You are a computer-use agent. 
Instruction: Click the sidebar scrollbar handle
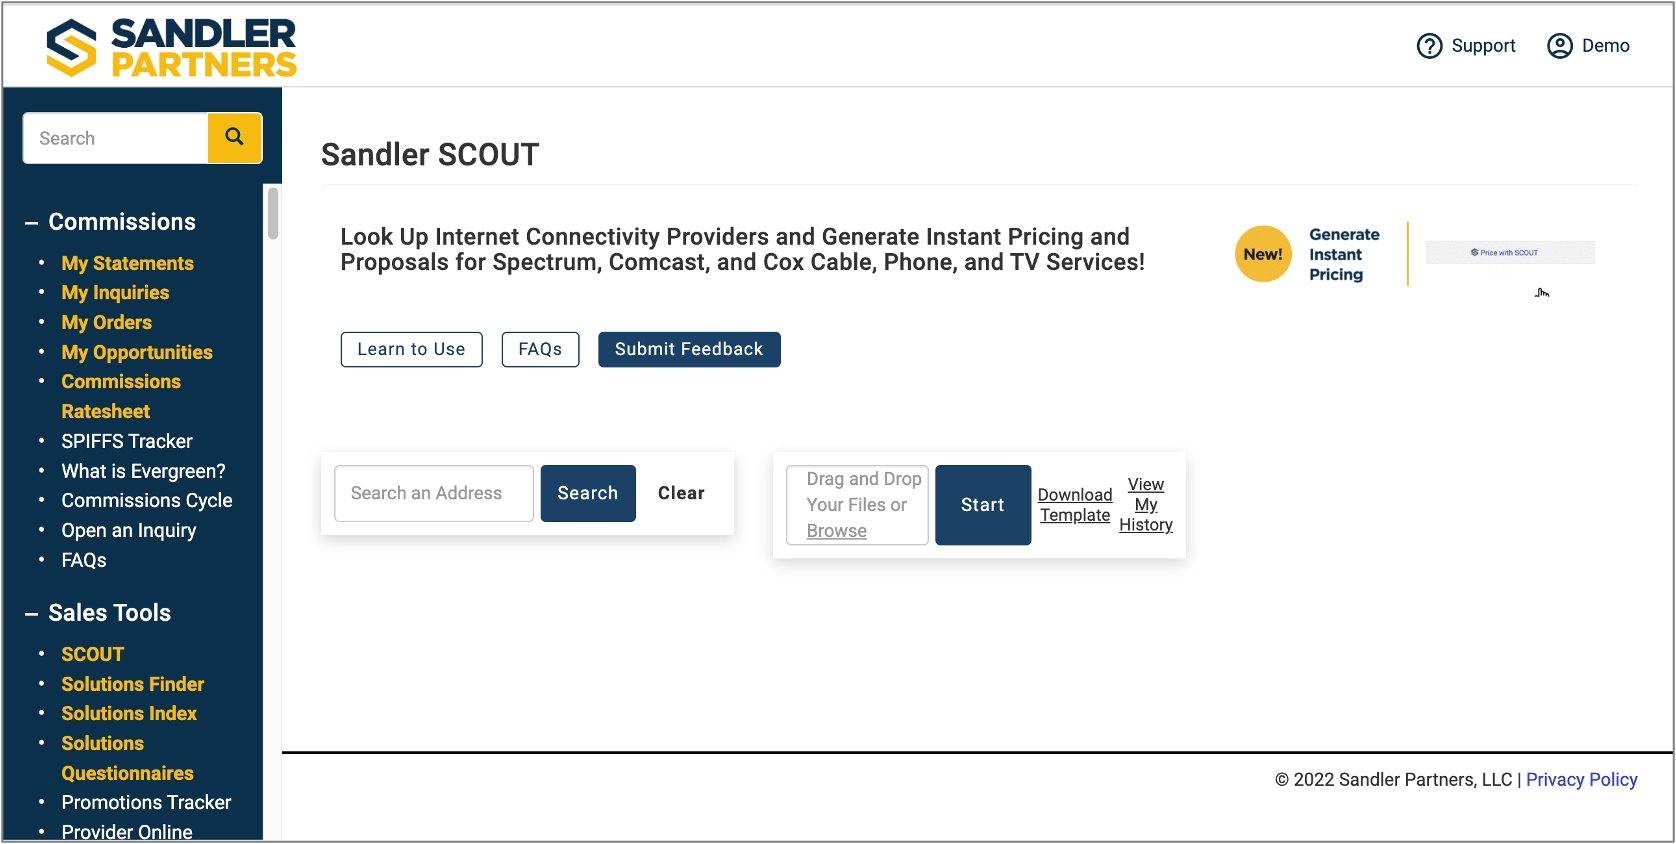pos(273,213)
